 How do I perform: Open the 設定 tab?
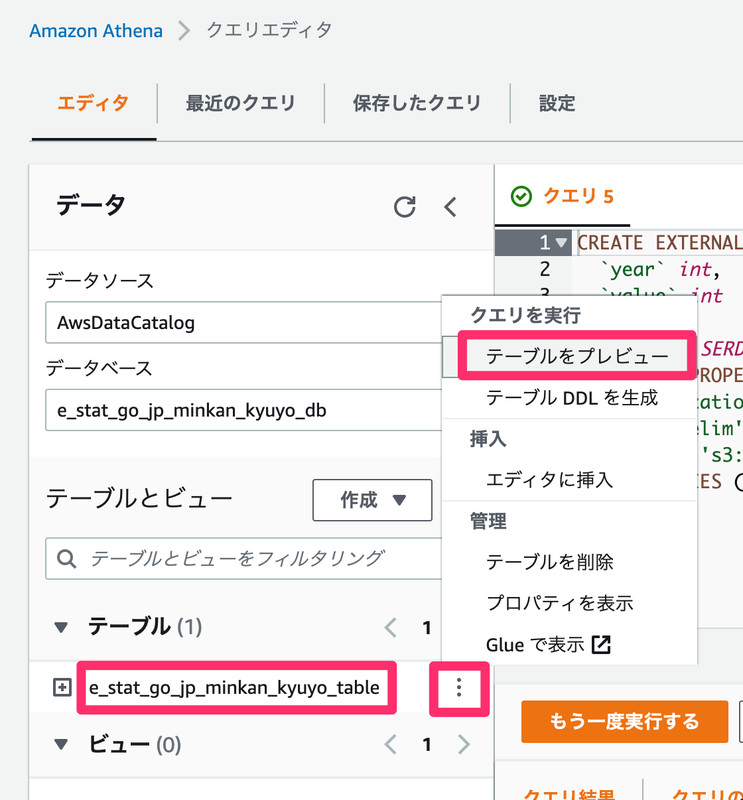[x=557, y=104]
